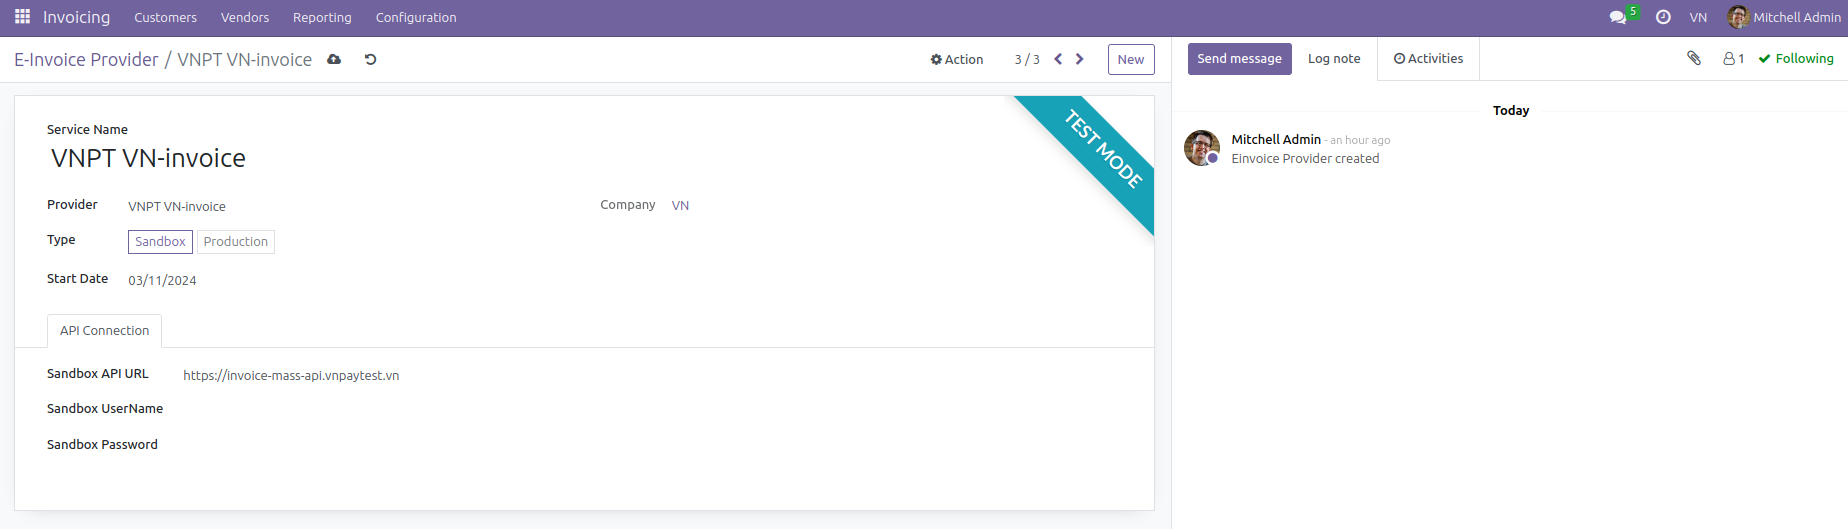Discard changes with the undo arrow icon
The height and width of the screenshot is (529, 1848).
click(370, 59)
